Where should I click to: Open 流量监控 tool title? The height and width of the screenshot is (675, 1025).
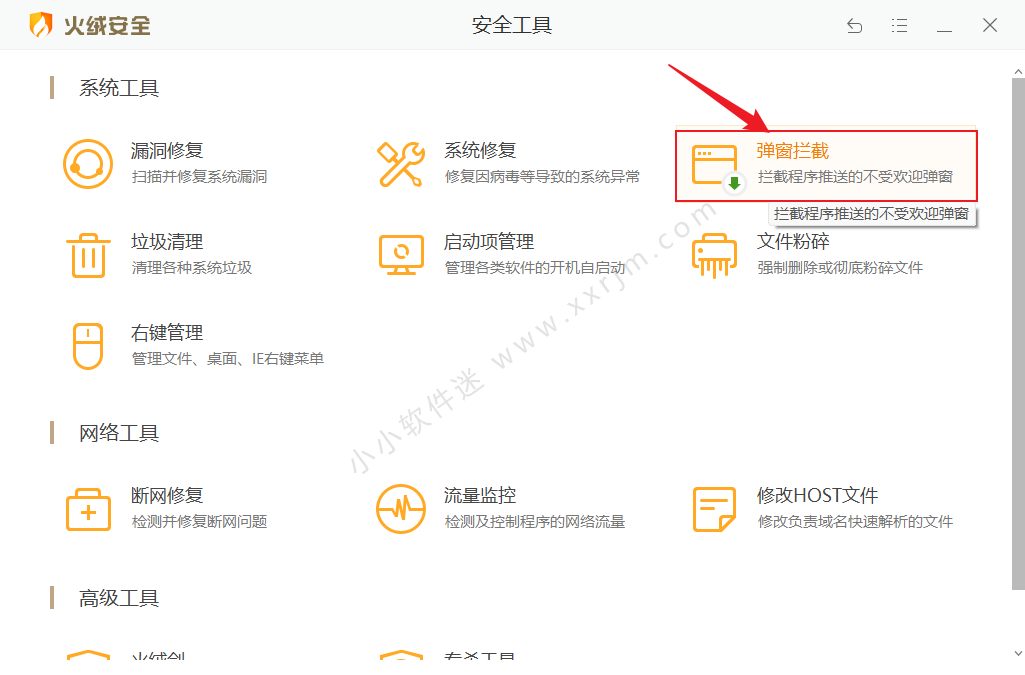click(480, 495)
